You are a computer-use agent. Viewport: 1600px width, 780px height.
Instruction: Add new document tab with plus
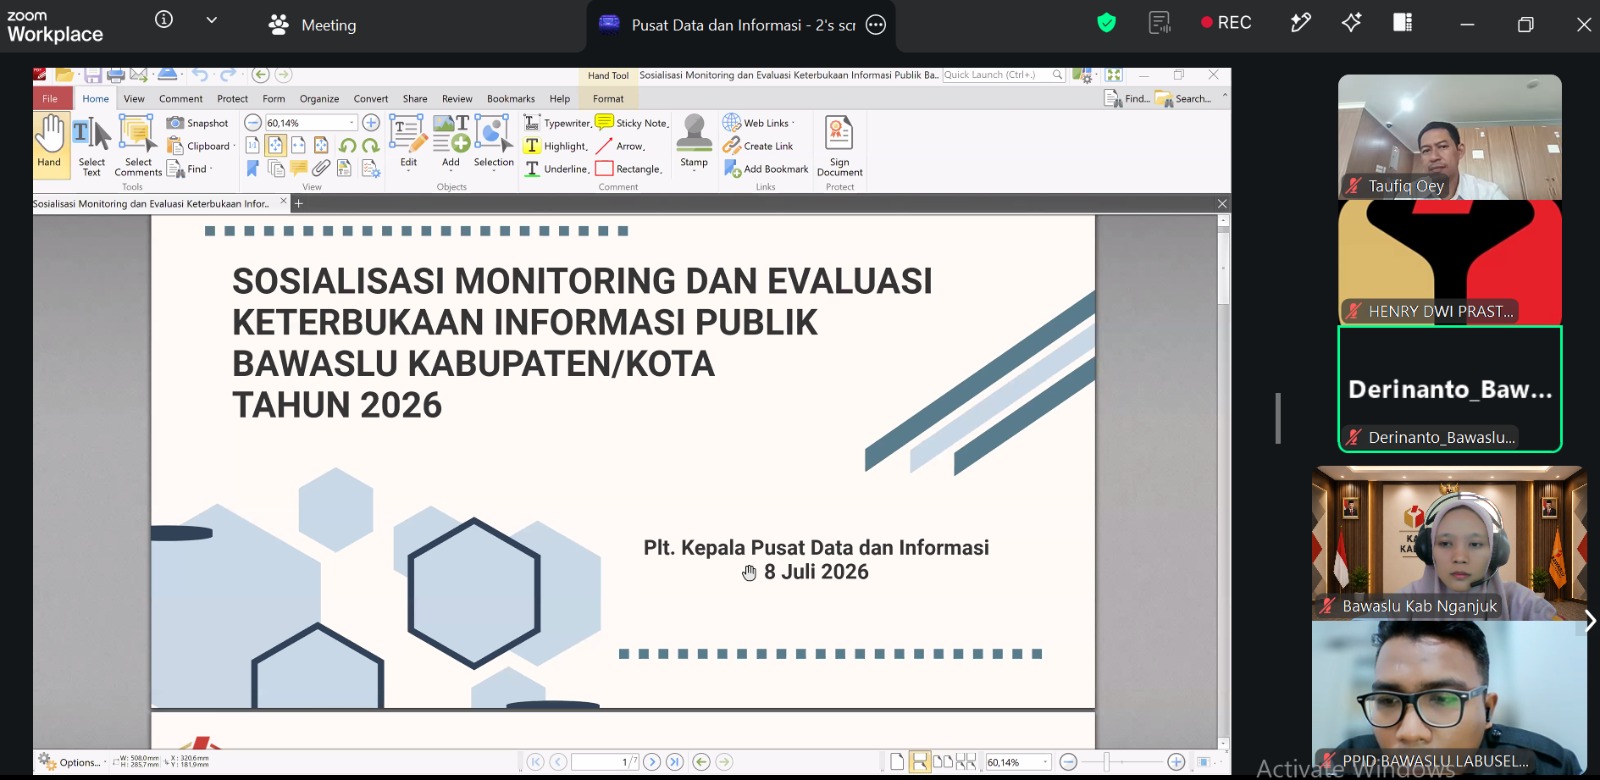pyautogui.click(x=298, y=203)
